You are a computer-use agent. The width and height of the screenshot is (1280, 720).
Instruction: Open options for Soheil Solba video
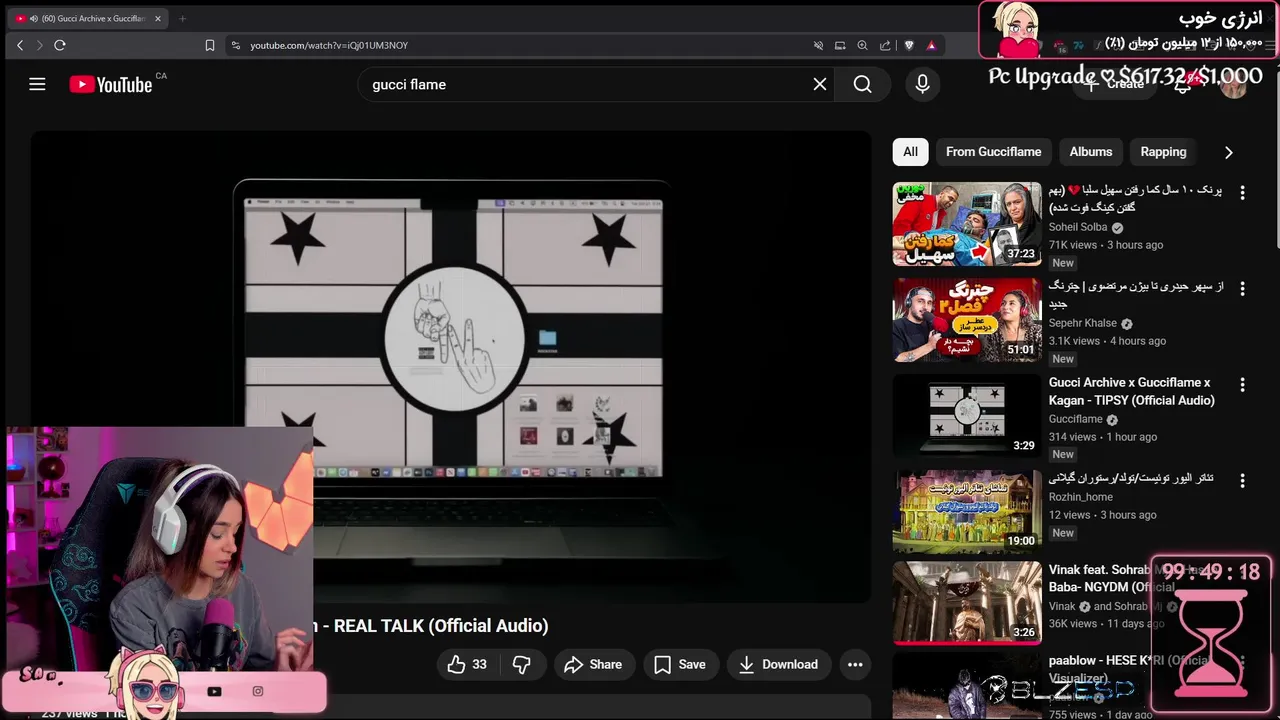(x=1242, y=192)
